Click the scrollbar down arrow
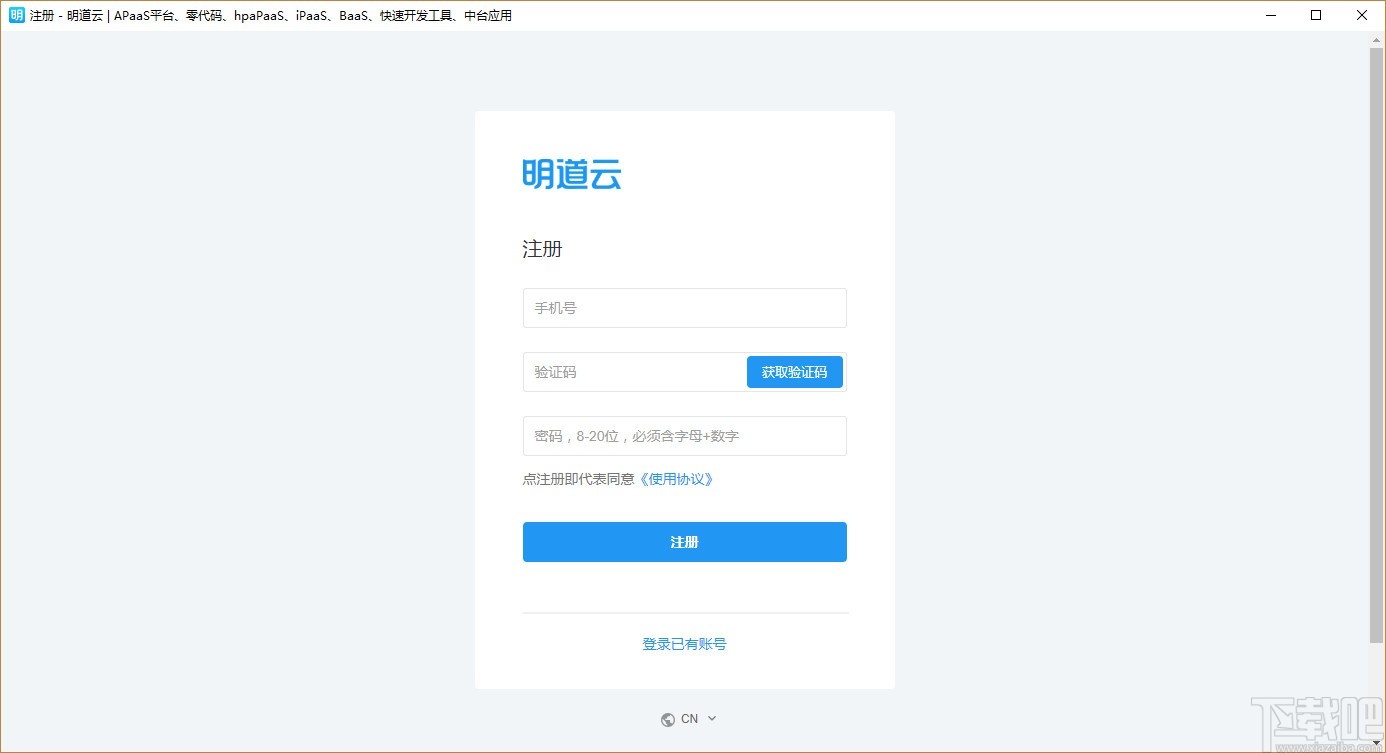 [1376, 742]
